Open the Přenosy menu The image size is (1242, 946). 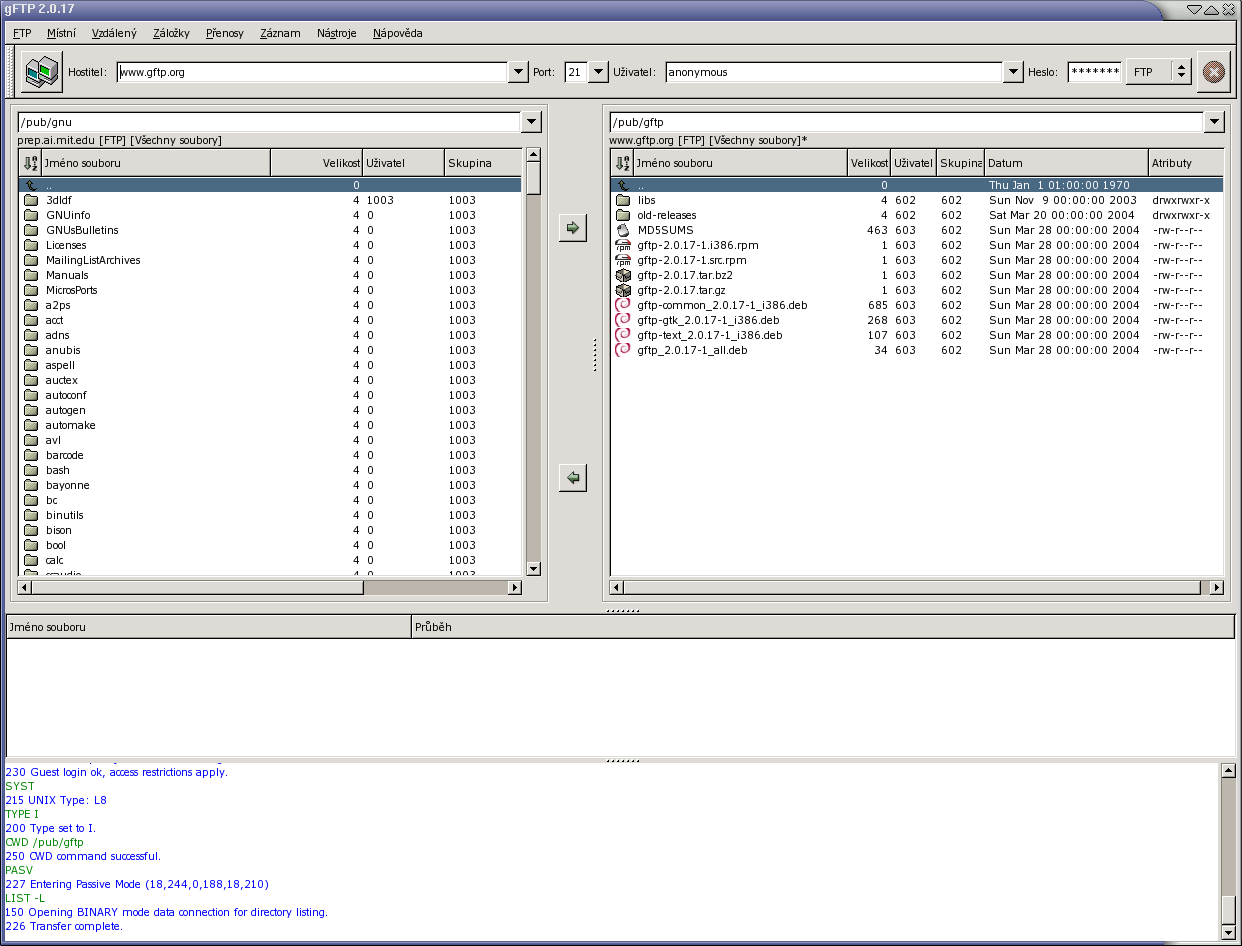click(225, 33)
